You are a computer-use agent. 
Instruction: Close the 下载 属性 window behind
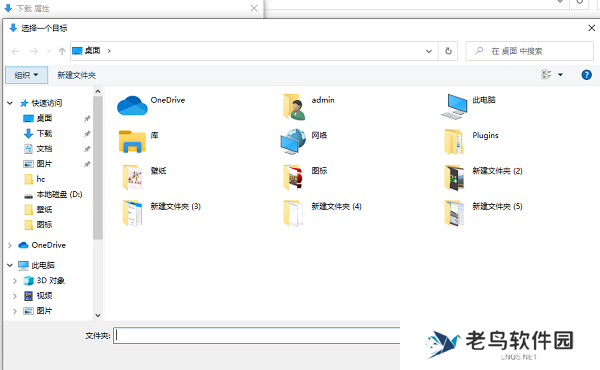click(x=254, y=8)
